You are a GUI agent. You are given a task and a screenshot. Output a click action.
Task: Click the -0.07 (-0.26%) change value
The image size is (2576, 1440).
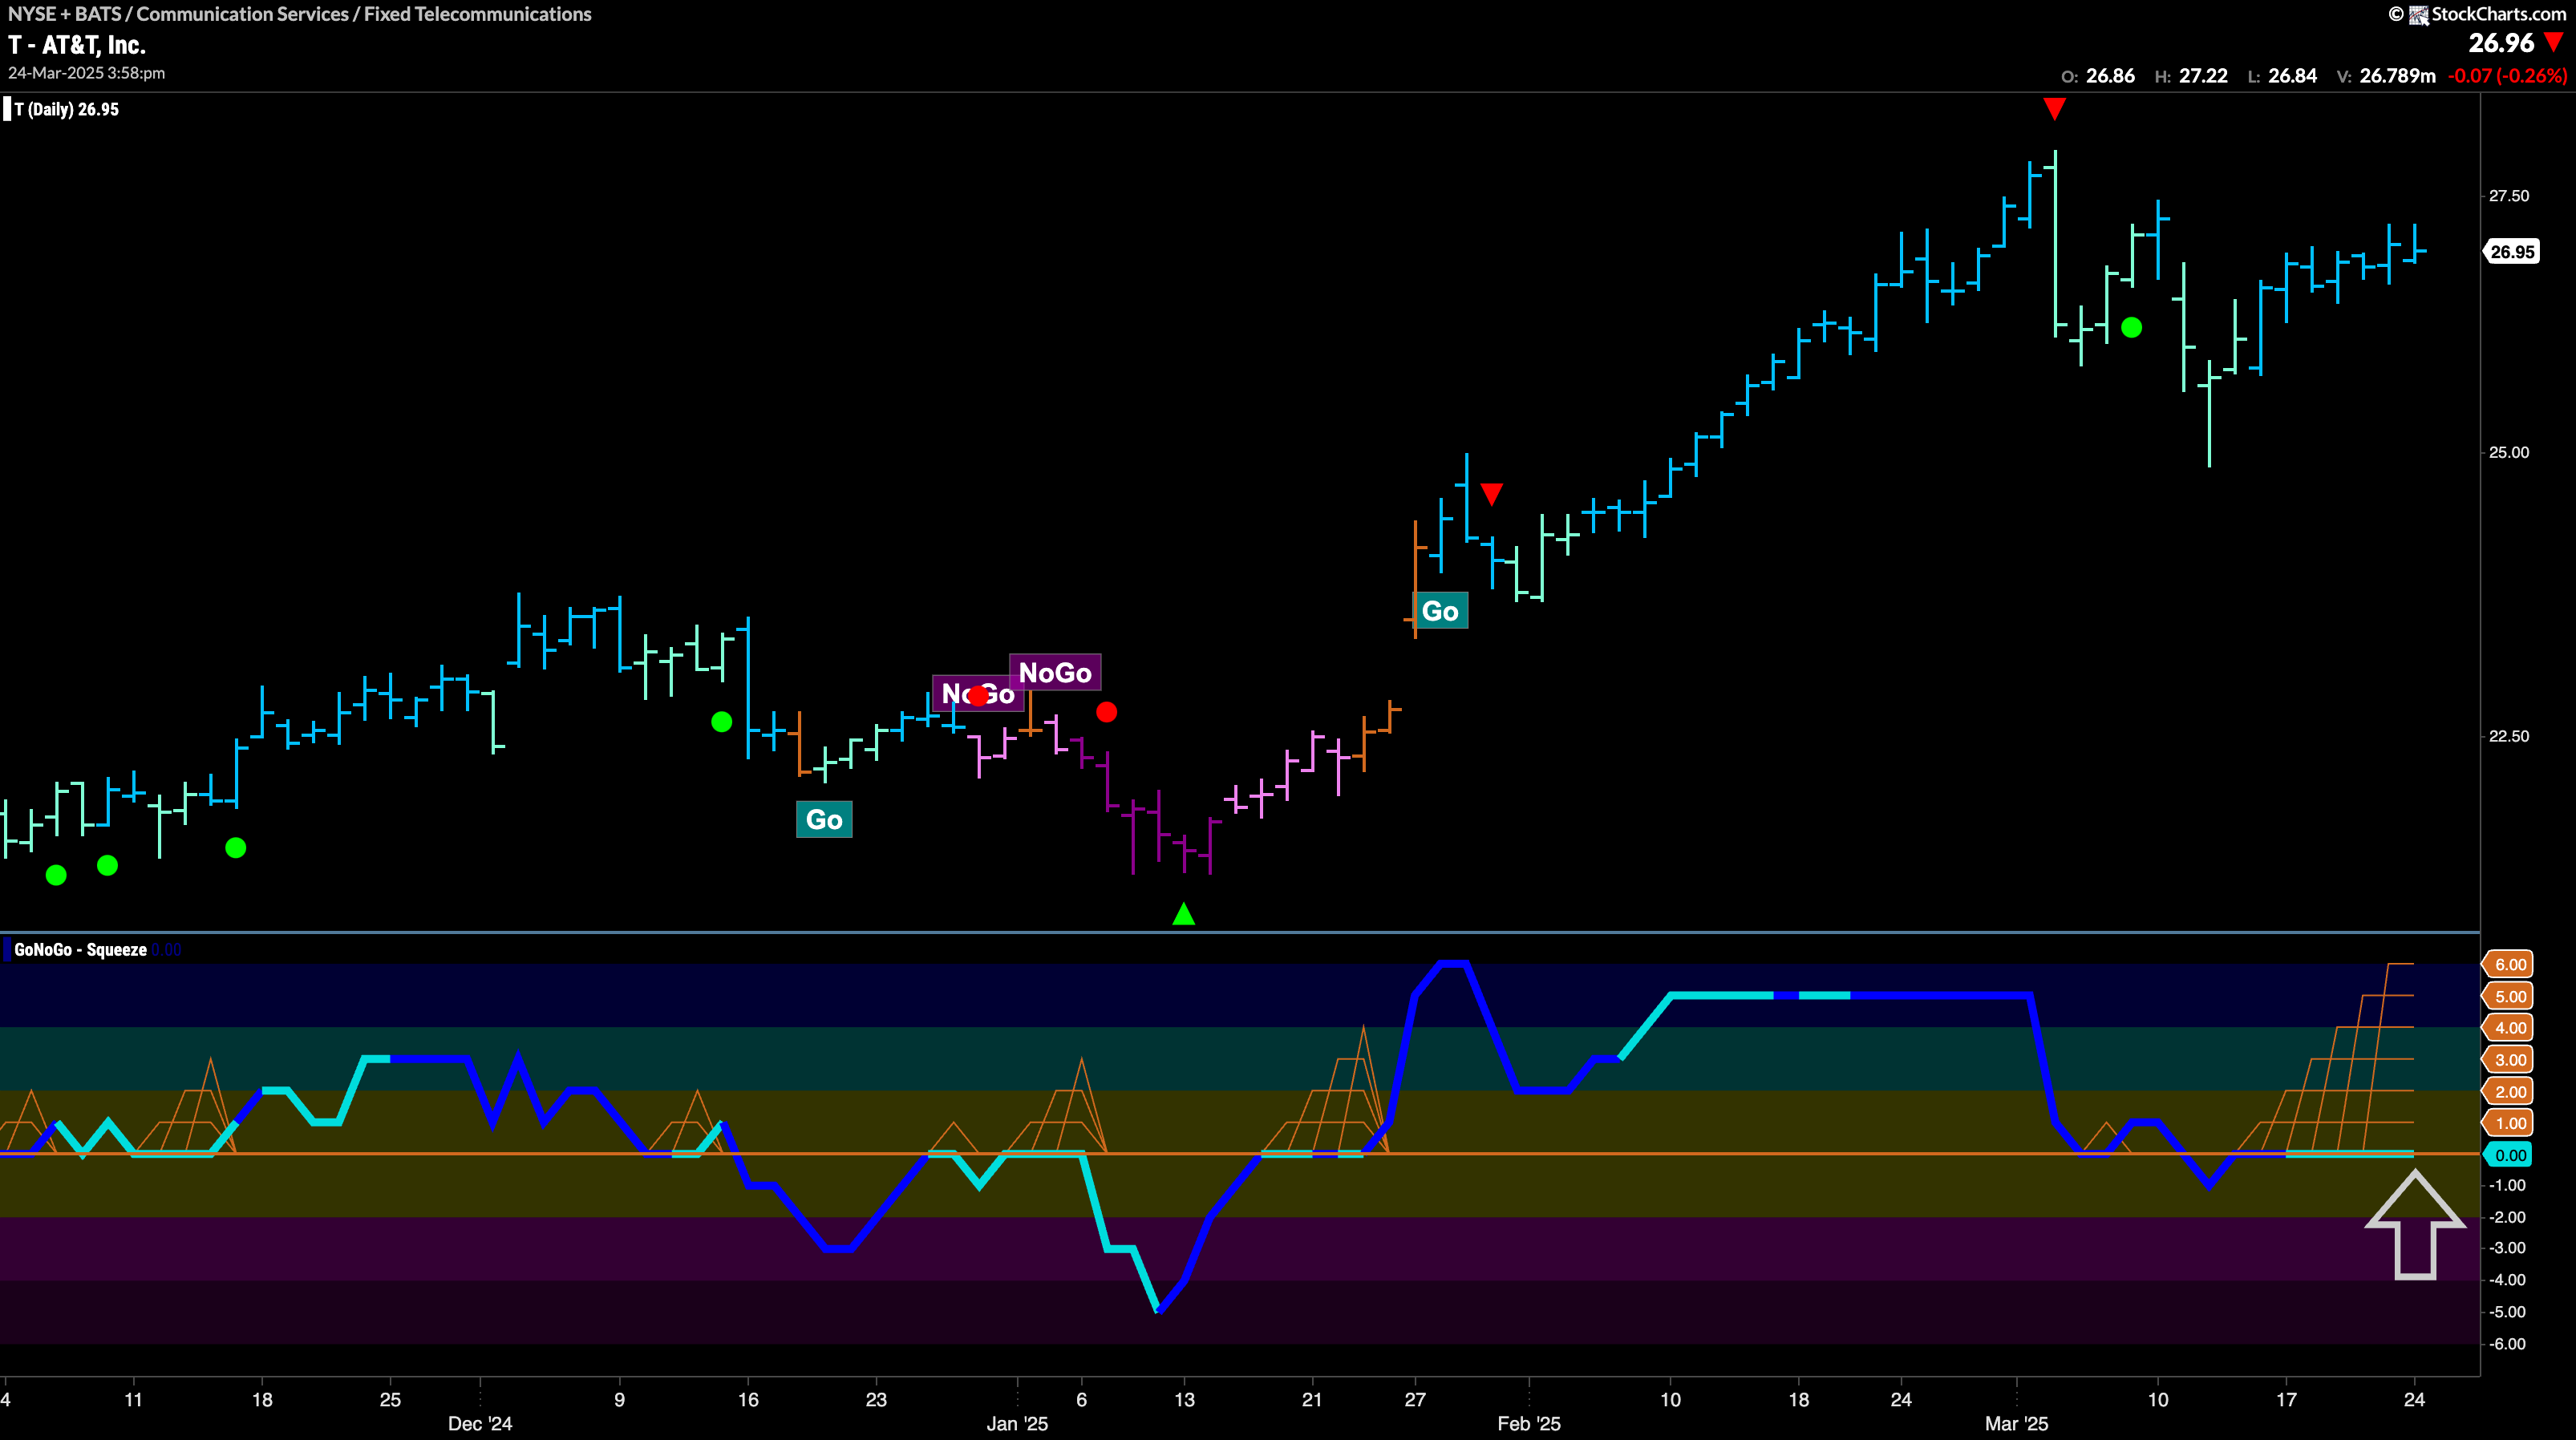[2507, 76]
